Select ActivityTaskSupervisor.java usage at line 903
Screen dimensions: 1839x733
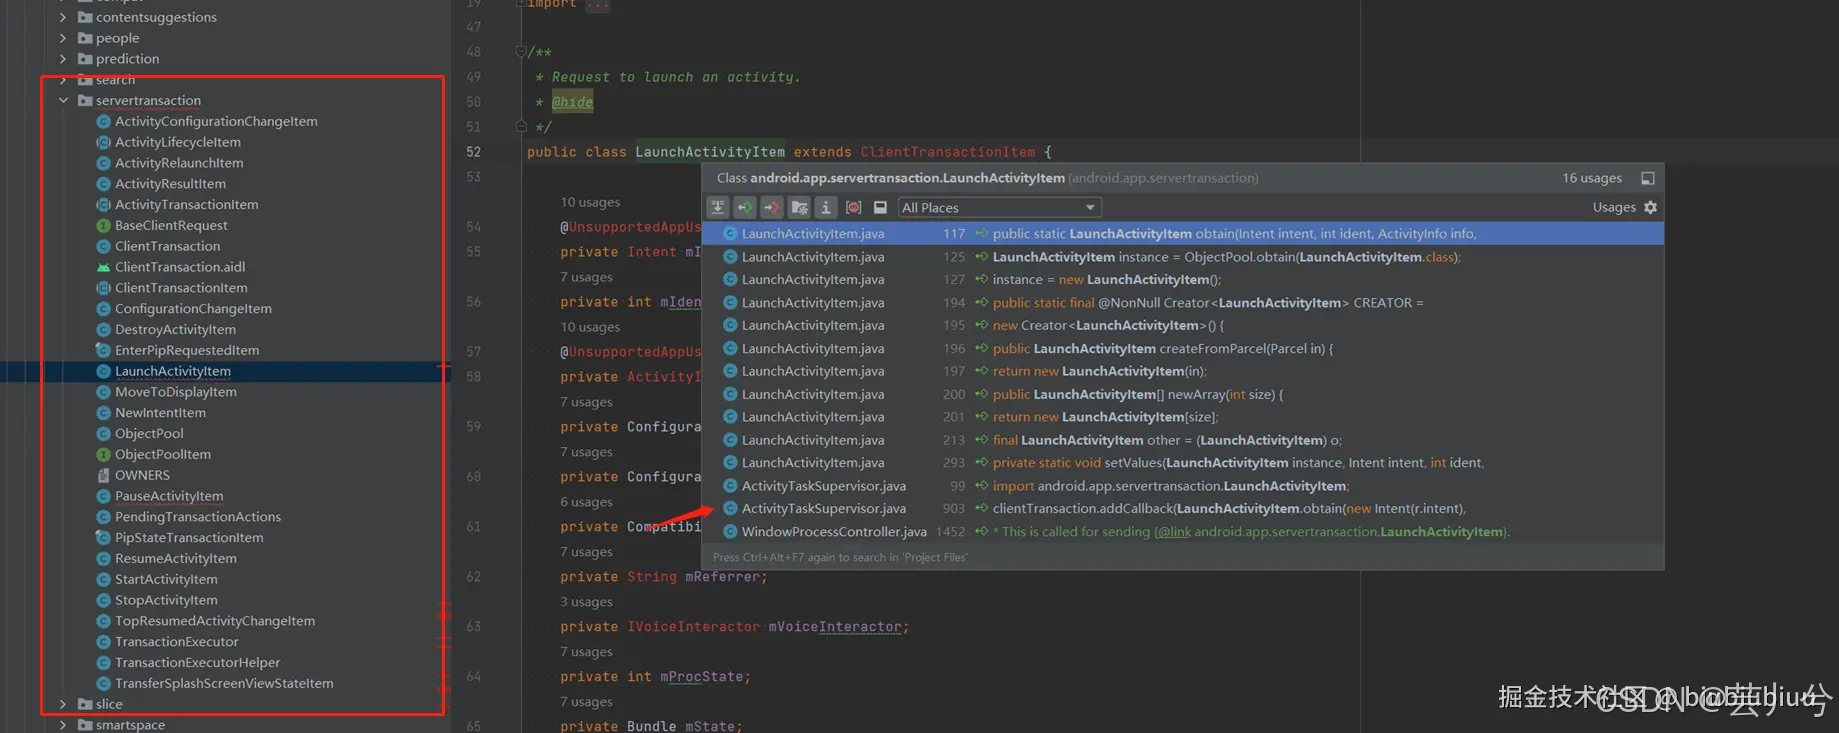[1183, 509]
